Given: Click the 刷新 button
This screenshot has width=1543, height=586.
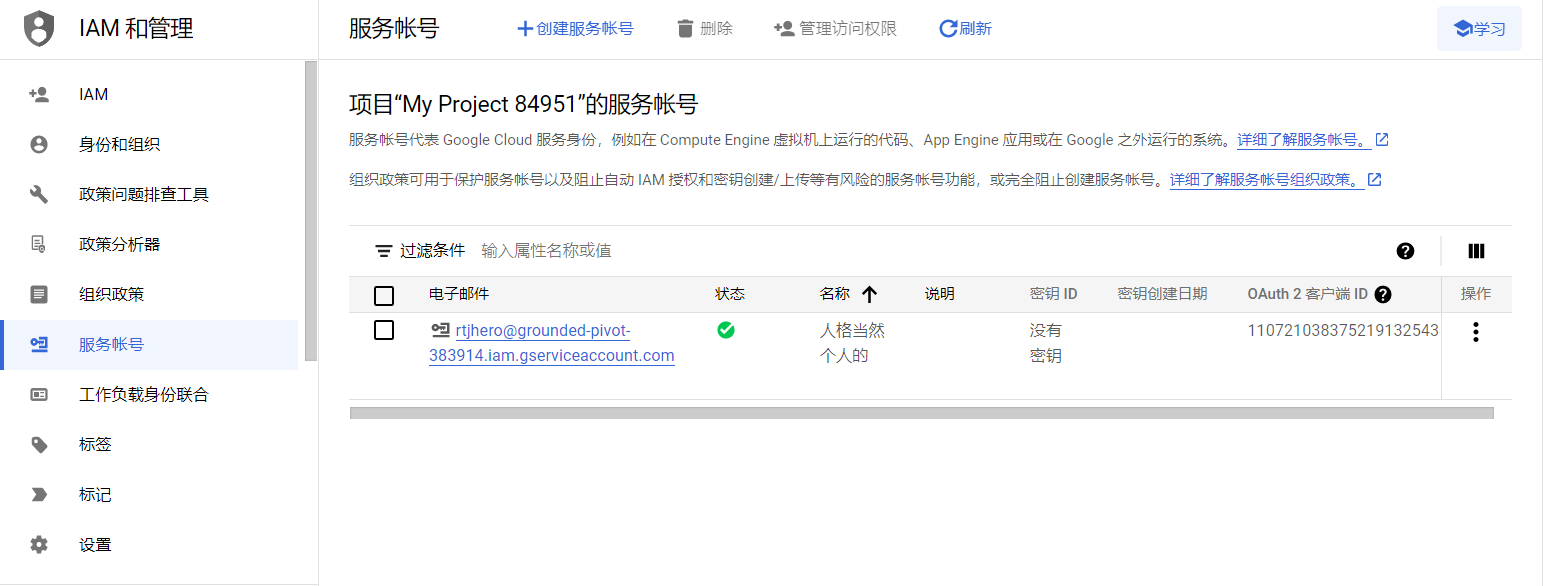Looking at the screenshot, I should click(965, 29).
